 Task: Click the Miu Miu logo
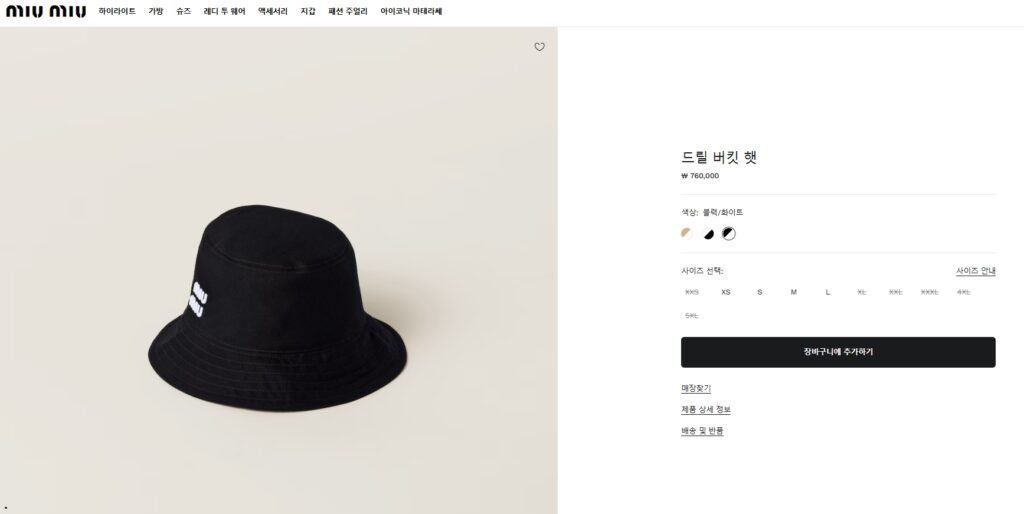click(x=46, y=12)
